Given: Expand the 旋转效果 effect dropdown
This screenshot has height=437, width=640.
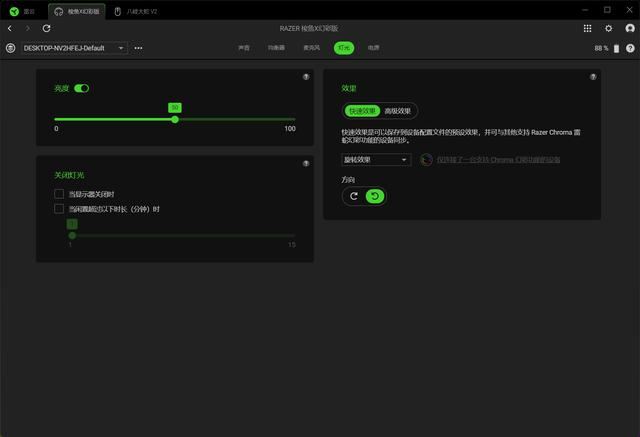Looking at the screenshot, I should point(376,159).
